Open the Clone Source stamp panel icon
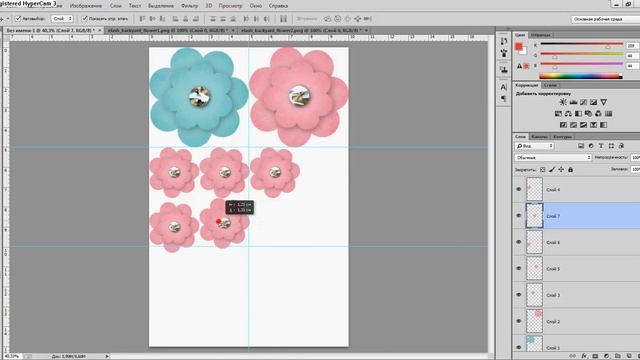Image resolution: width=640 pixels, height=360 pixels. point(504,70)
